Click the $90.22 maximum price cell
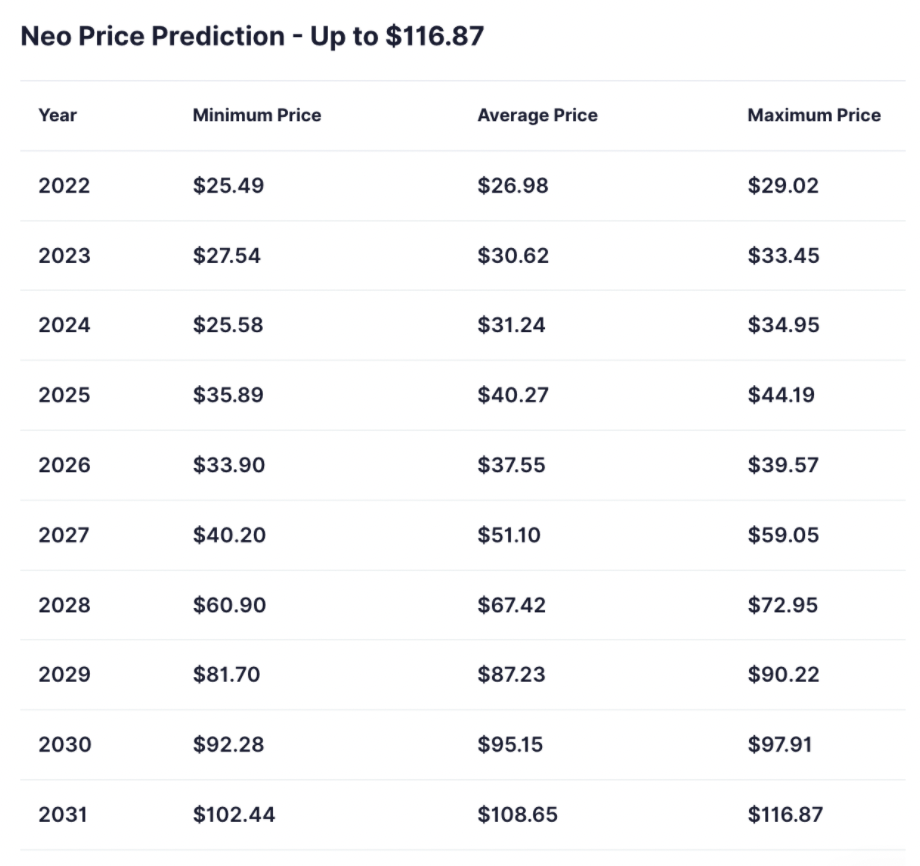This screenshot has width=920, height=866. [783, 675]
